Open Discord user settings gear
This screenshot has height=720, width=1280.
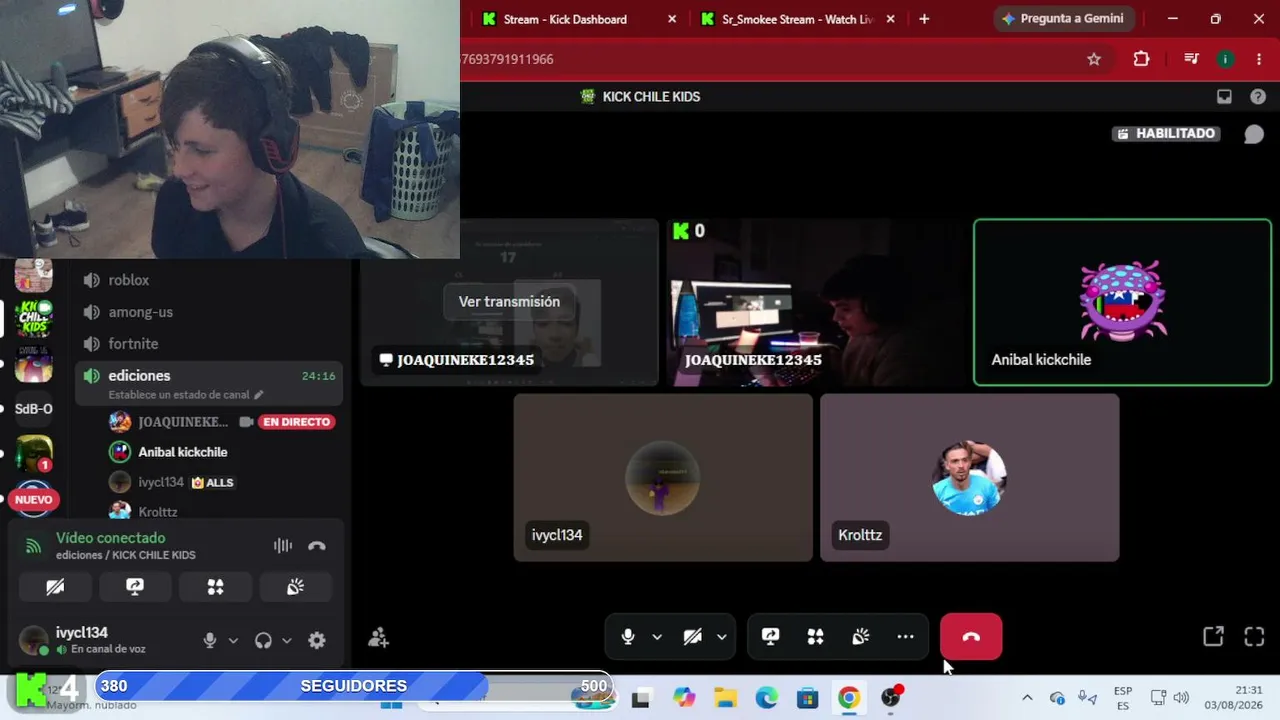[317, 641]
